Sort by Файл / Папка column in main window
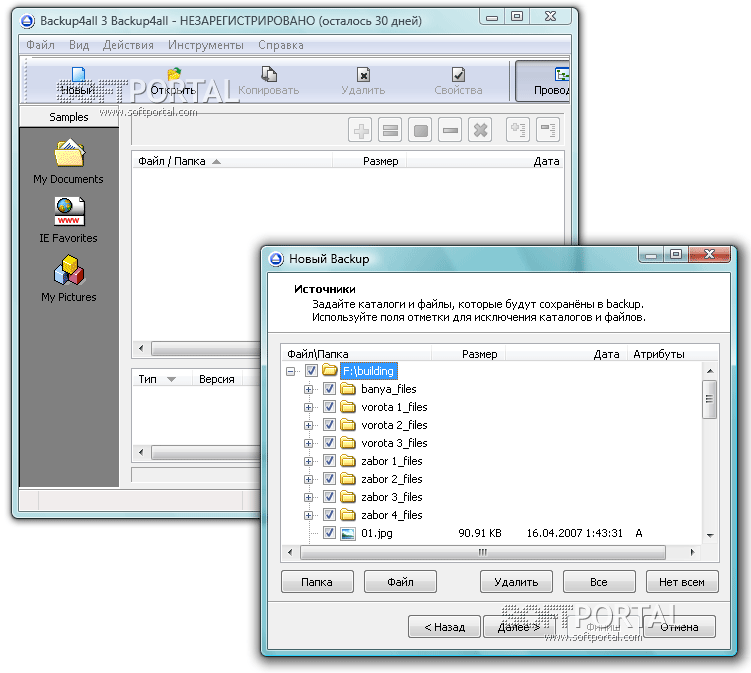 click(232, 161)
